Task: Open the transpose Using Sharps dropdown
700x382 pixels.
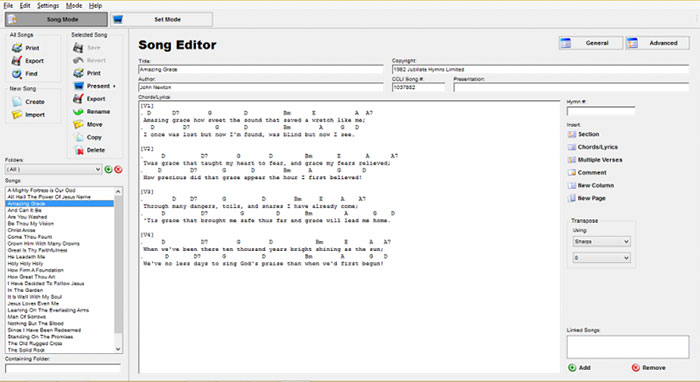Action: (602, 241)
